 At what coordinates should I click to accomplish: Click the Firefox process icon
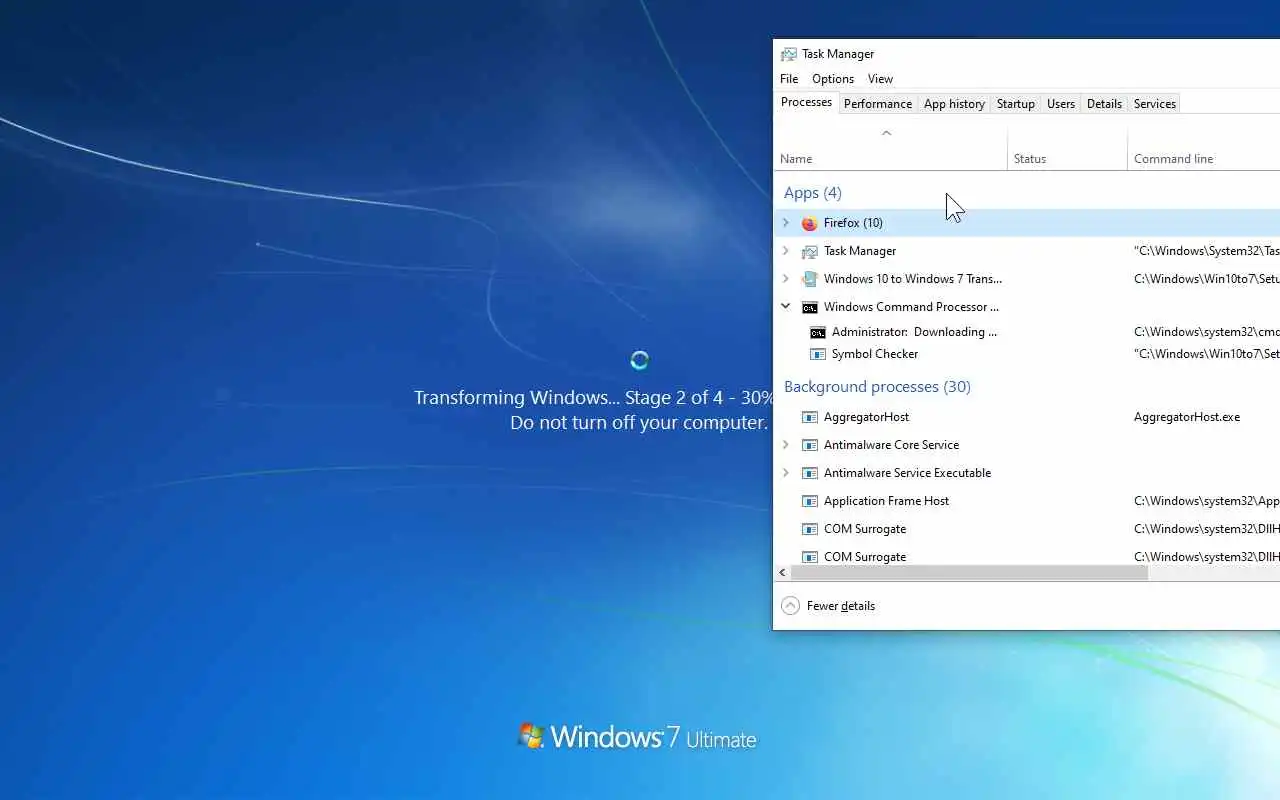[809, 223]
